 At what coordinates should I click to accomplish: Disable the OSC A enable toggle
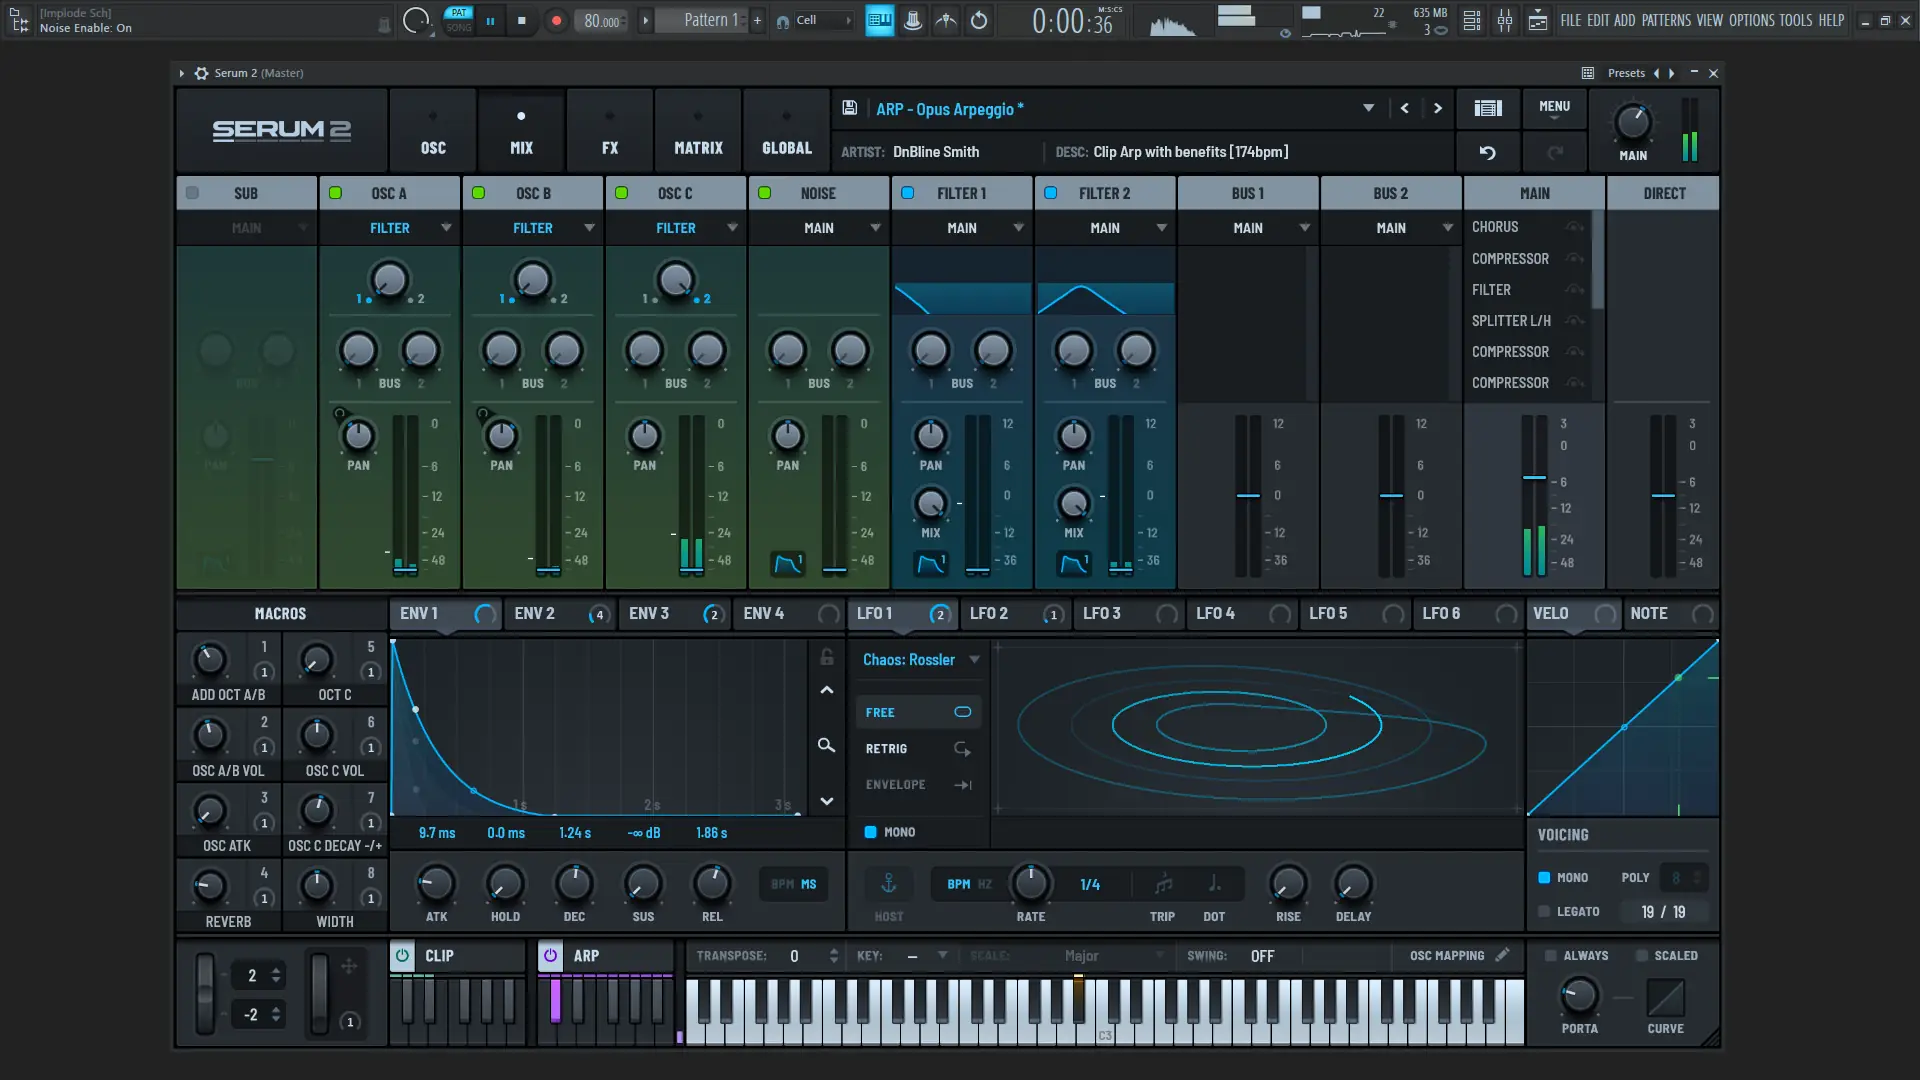coord(336,193)
